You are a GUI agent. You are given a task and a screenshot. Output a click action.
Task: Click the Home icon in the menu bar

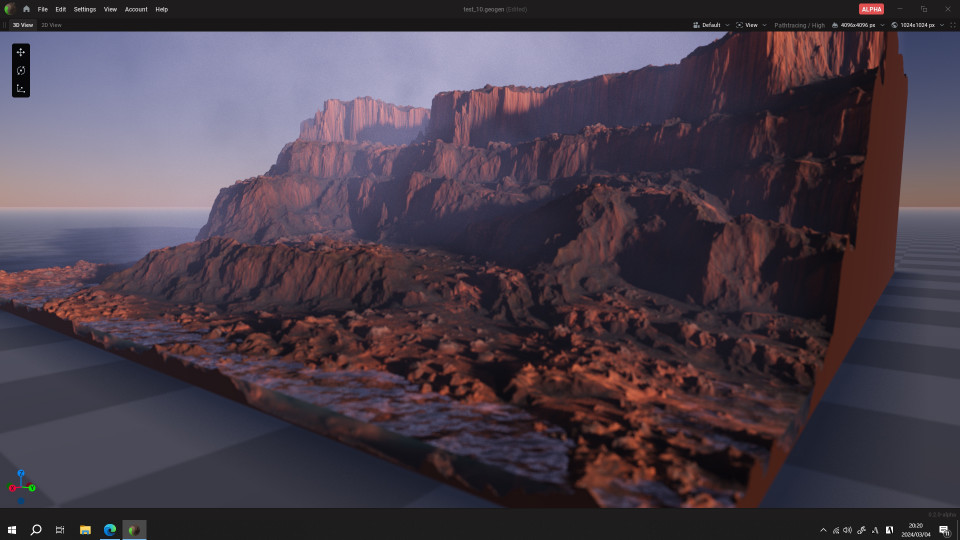pyautogui.click(x=26, y=9)
